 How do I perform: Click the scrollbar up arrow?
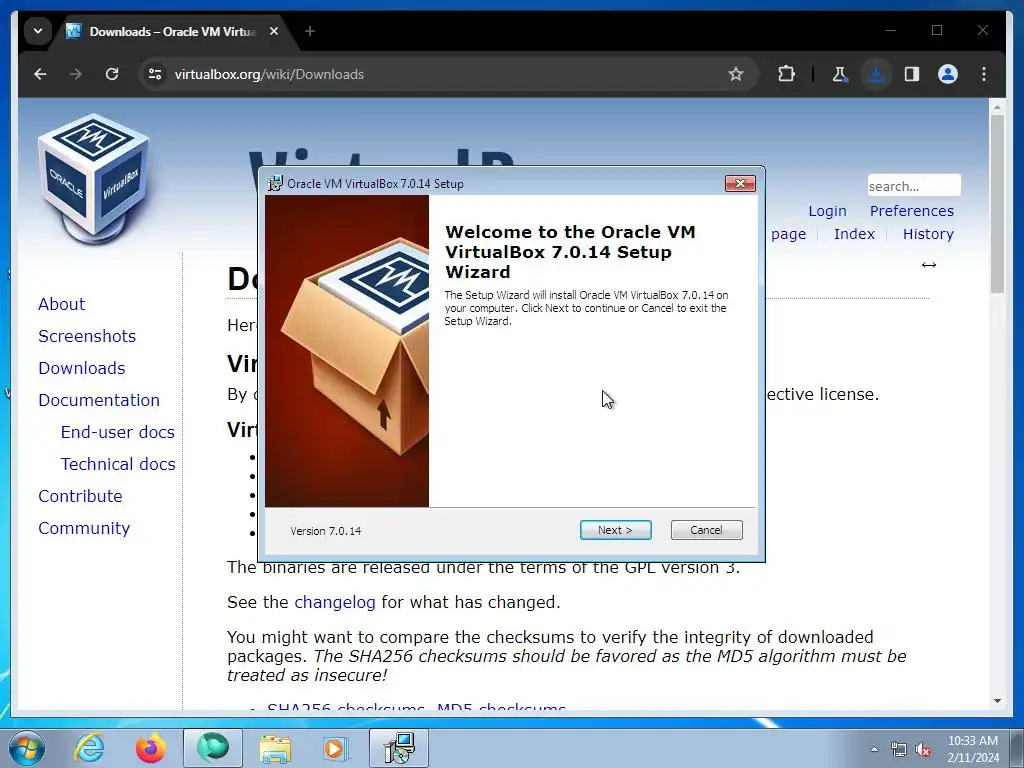coord(997,106)
